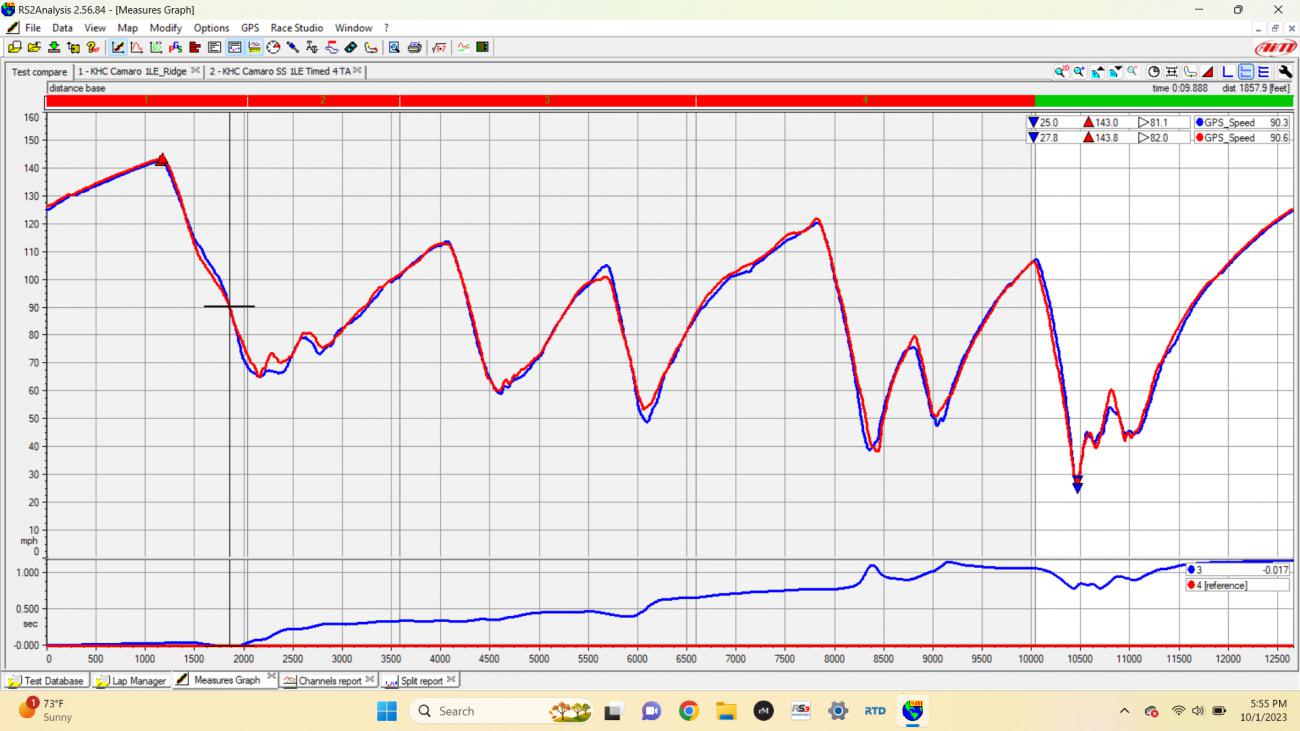Click the RTD taskbar icon
This screenshot has width=1300, height=731.
(x=875, y=711)
